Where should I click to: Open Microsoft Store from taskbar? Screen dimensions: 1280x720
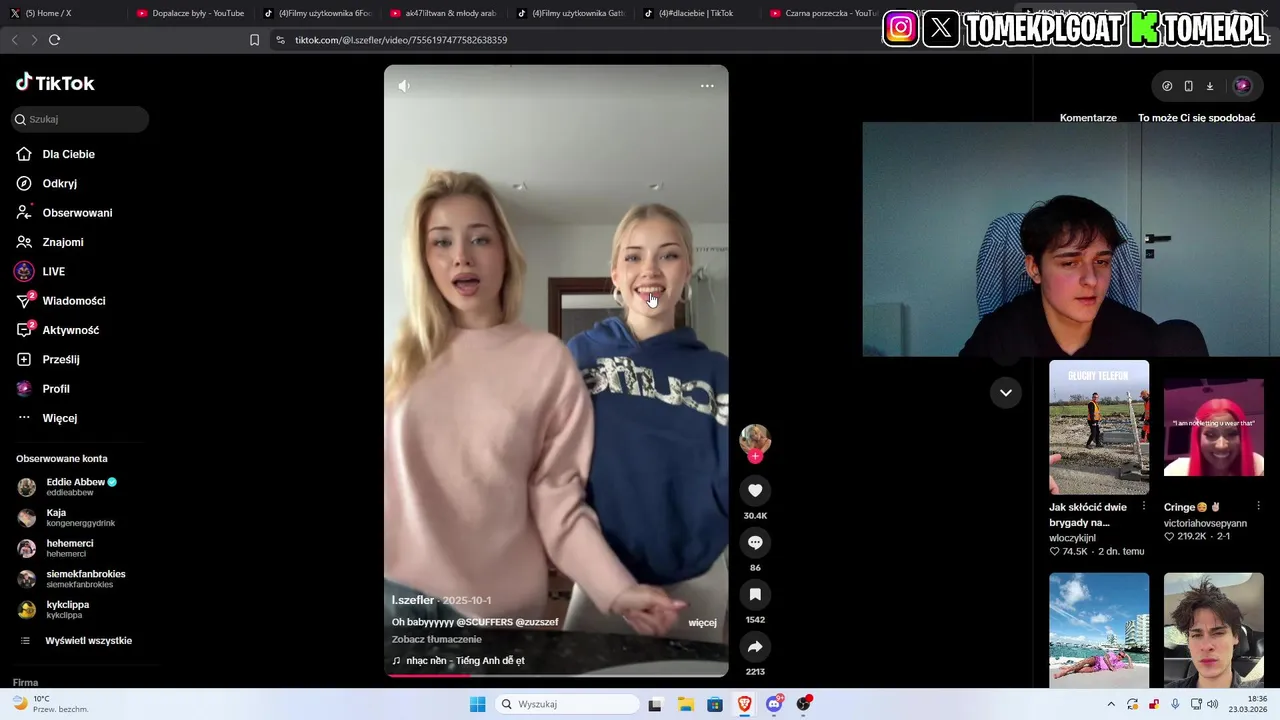click(715, 704)
